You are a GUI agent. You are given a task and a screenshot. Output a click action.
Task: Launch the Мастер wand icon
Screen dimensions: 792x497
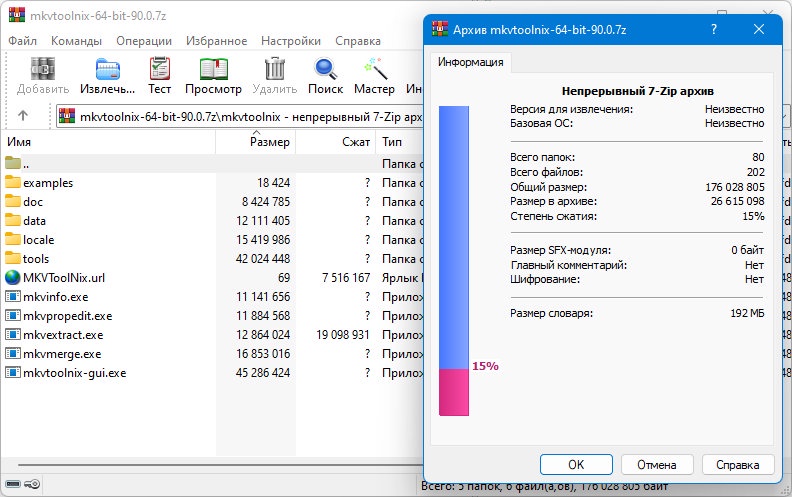(375, 69)
